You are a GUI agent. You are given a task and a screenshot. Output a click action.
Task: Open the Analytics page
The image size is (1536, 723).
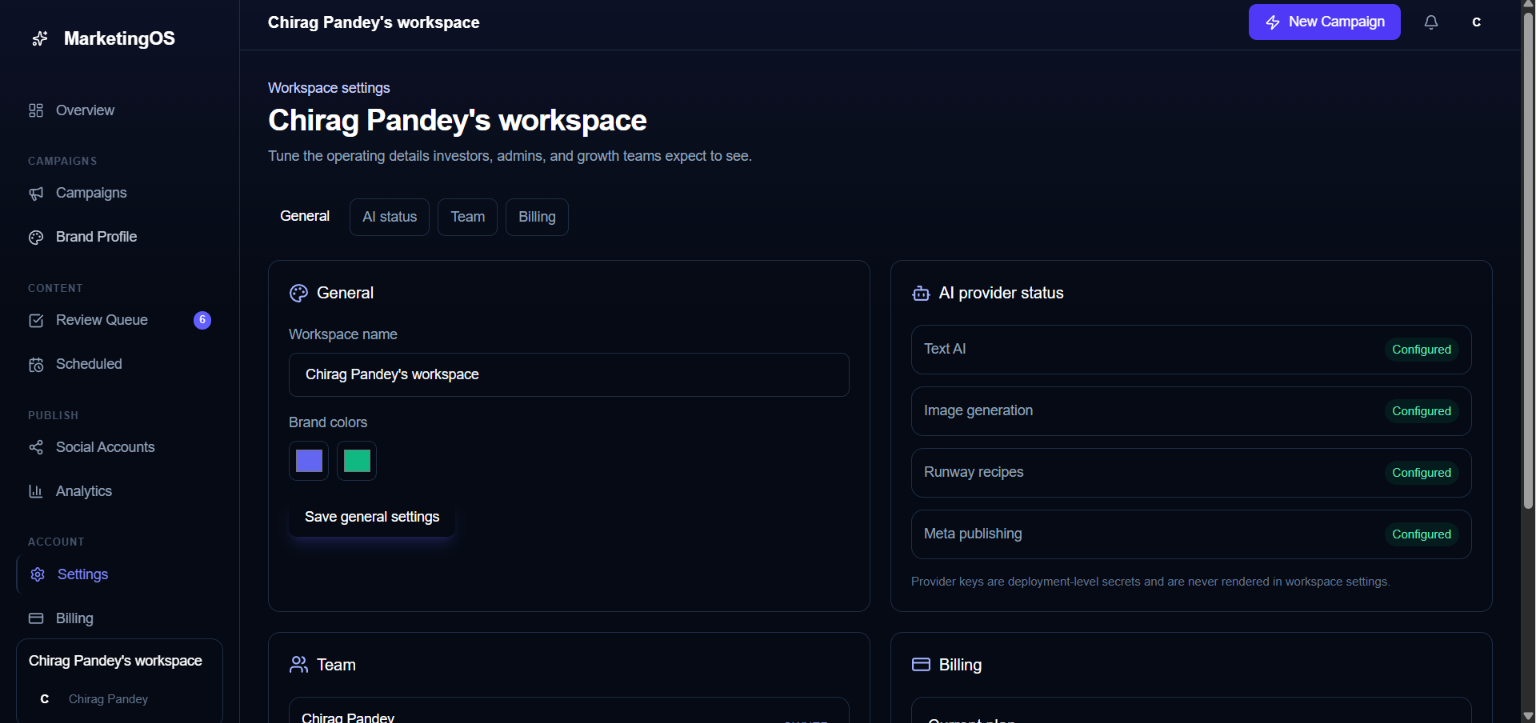point(119,491)
